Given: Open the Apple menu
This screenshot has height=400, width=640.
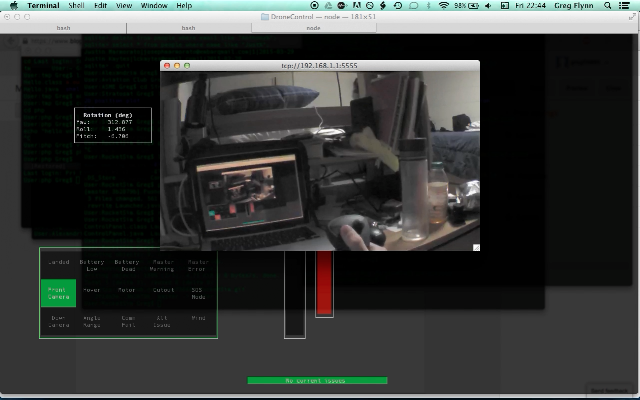Looking at the screenshot, I should pyautogui.click(x=14, y=5).
